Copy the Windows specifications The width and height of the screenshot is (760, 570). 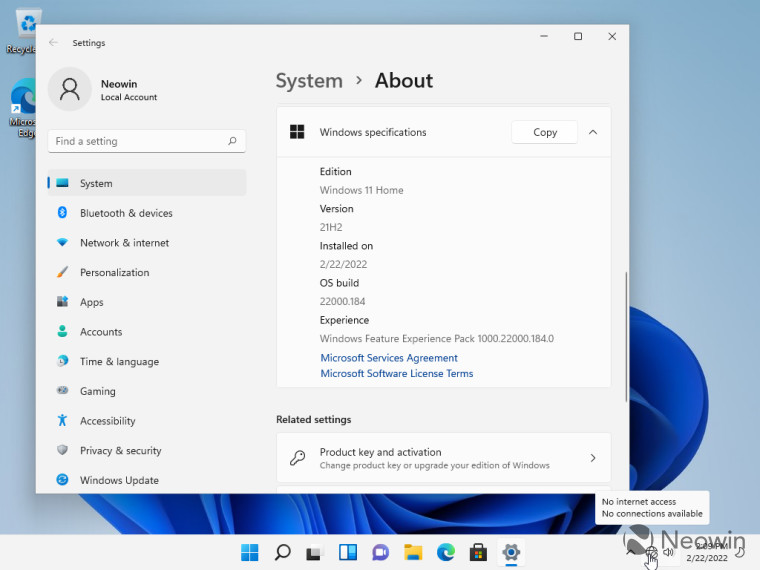[544, 132]
